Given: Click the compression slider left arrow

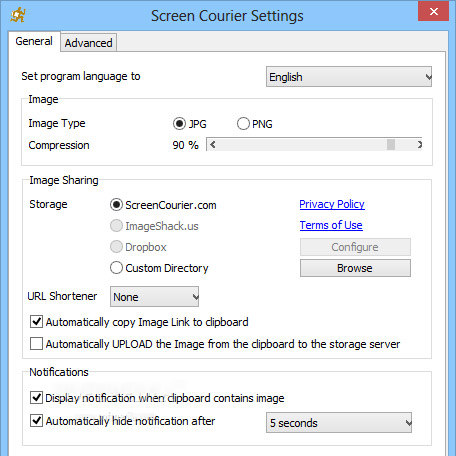Looking at the screenshot, I should 212,145.
